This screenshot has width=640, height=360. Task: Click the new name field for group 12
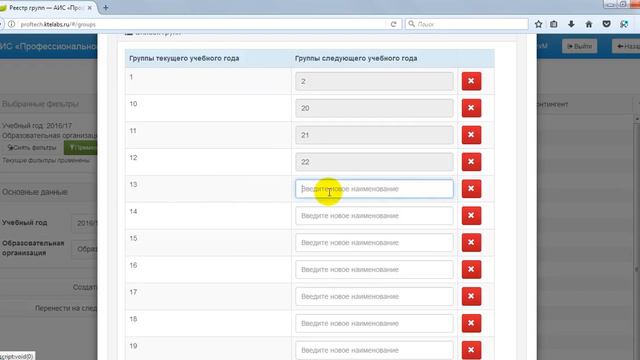click(374, 162)
